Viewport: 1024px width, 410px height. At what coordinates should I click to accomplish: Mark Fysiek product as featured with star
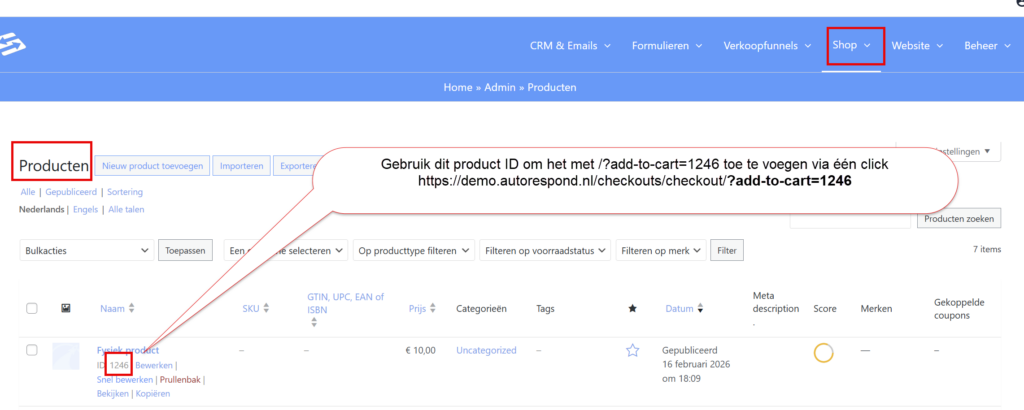click(632, 351)
